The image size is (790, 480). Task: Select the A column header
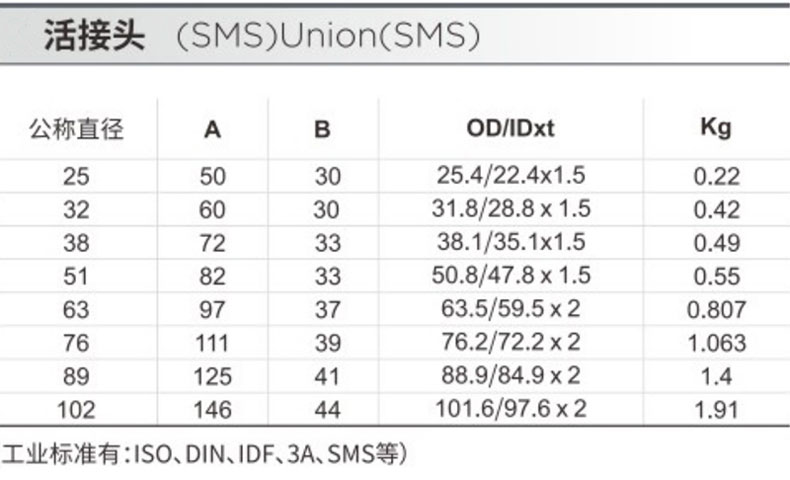tap(213, 128)
